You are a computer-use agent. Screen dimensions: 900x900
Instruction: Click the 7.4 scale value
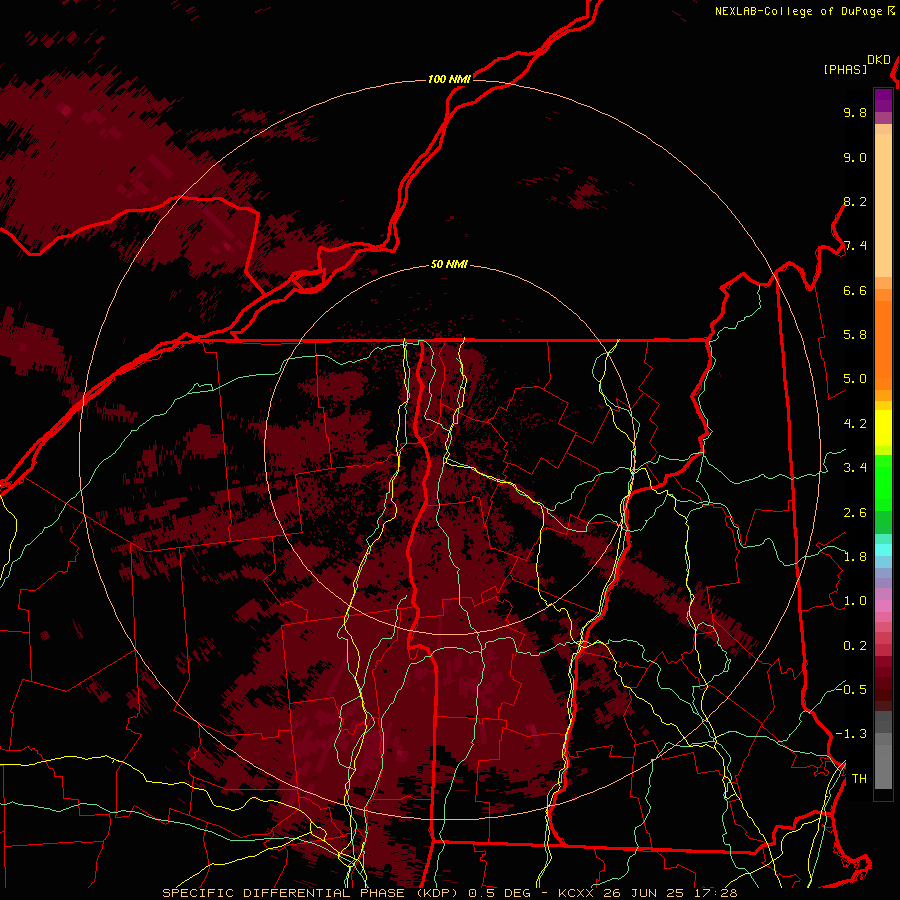point(855,246)
